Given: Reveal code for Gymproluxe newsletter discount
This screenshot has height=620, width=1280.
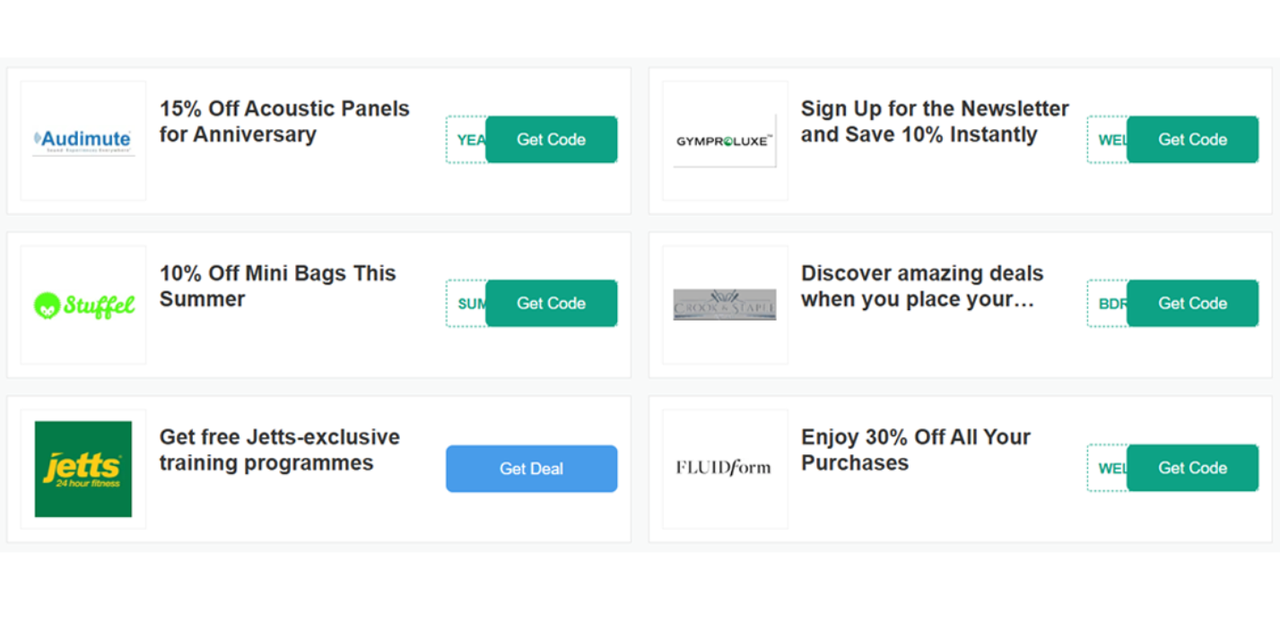Looking at the screenshot, I should (x=1192, y=140).
